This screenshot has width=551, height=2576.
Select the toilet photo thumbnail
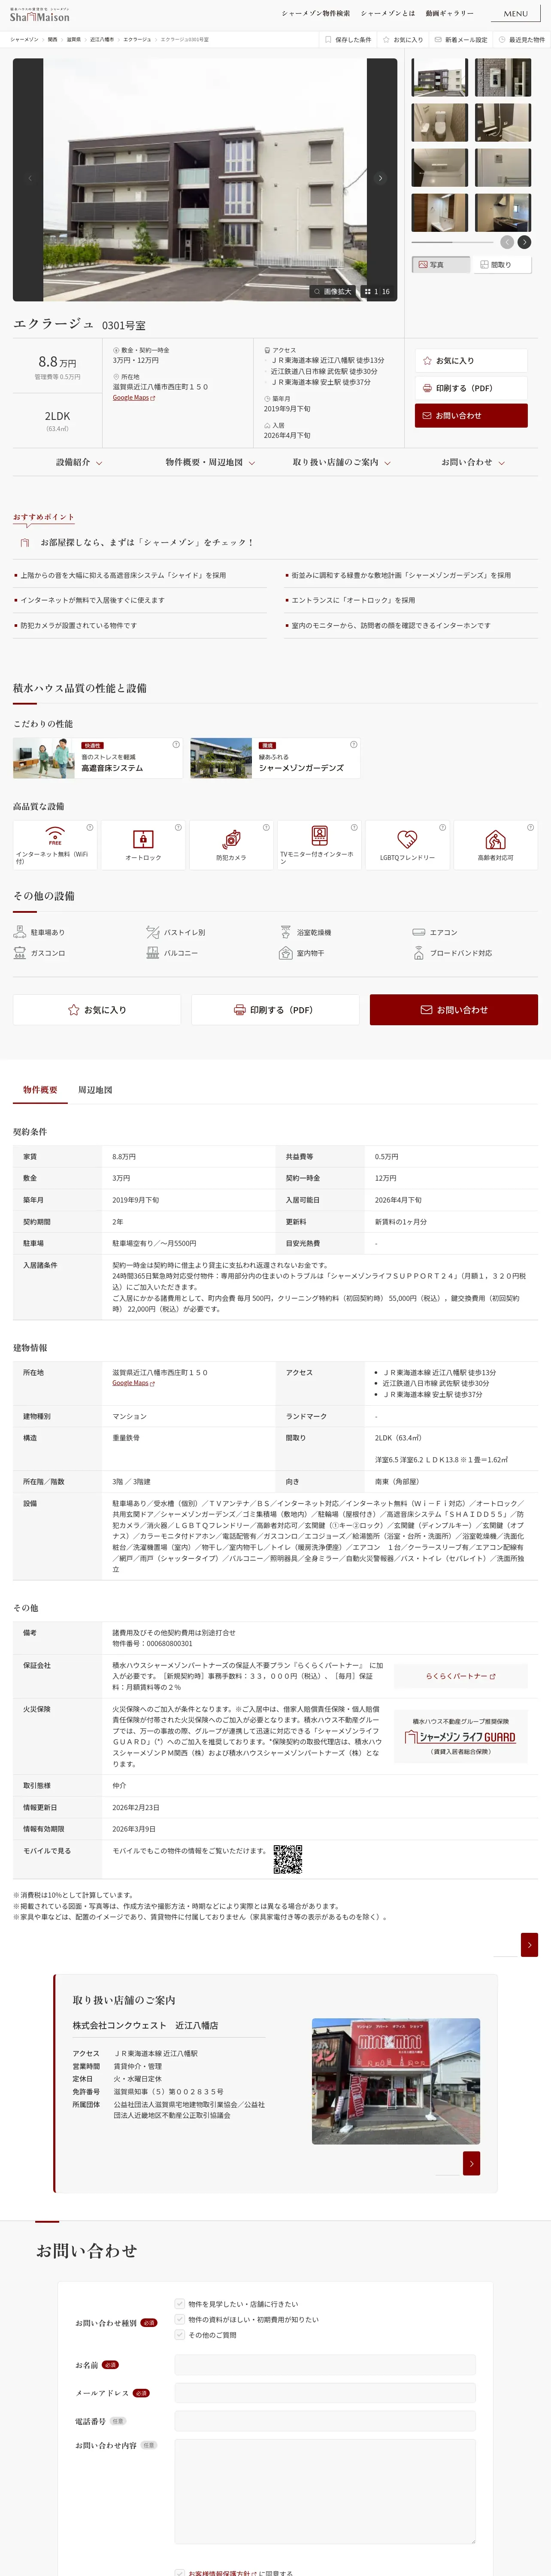440,123
